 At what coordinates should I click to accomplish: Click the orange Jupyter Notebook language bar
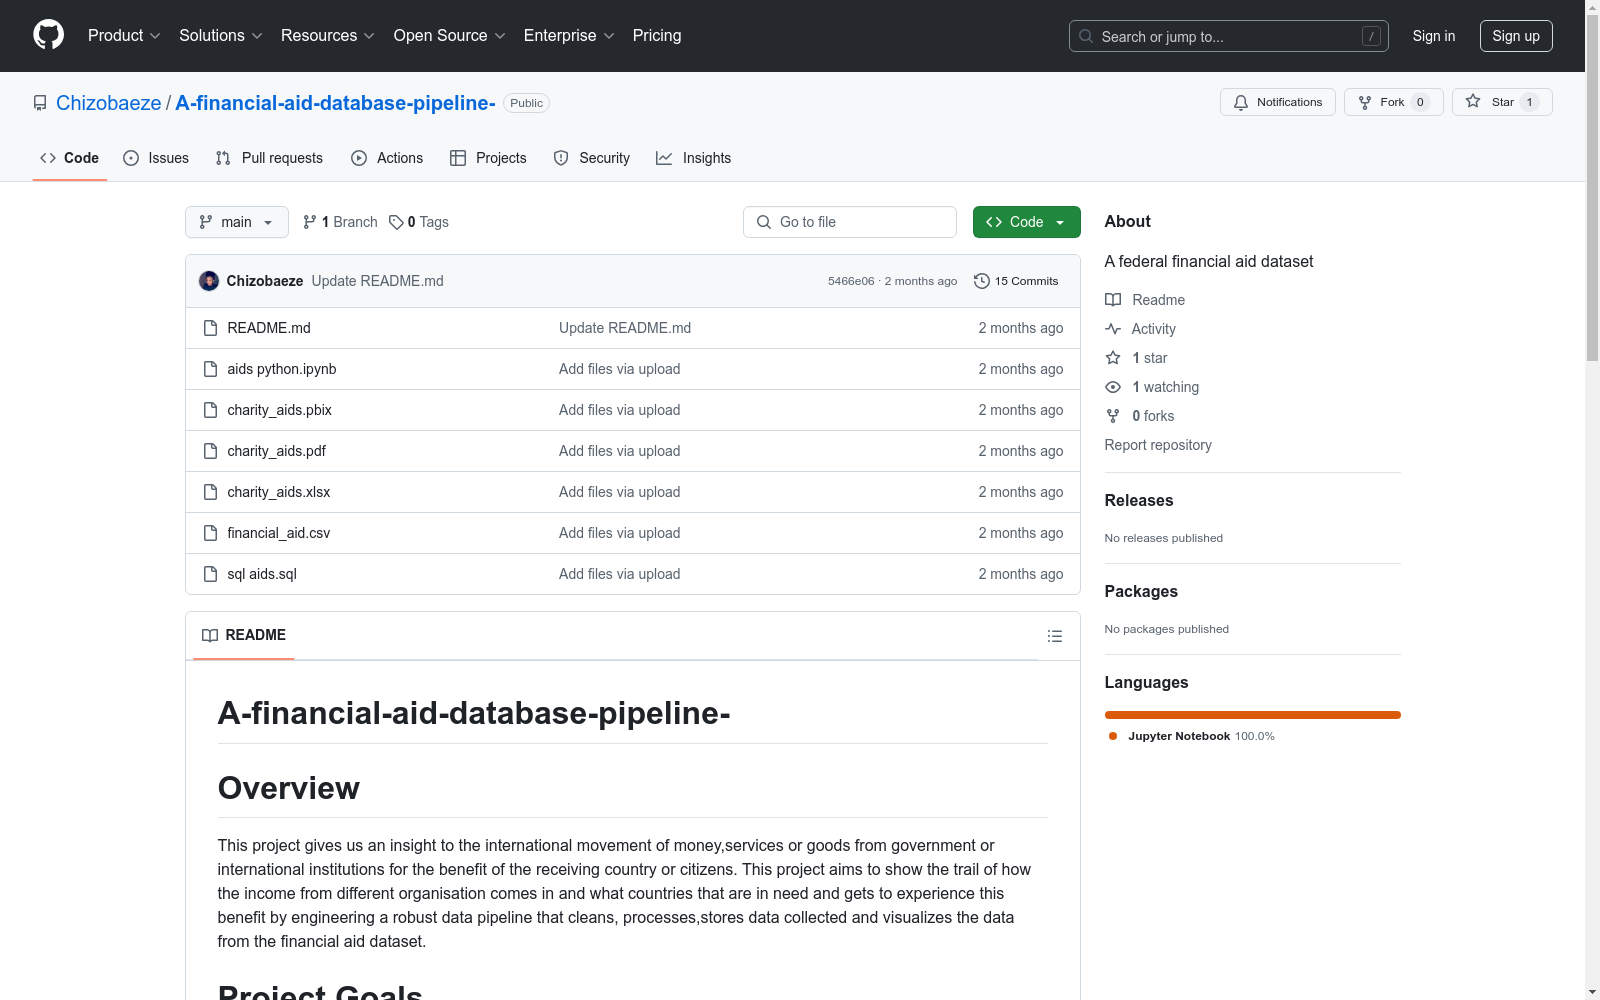[x=1252, y=715]
